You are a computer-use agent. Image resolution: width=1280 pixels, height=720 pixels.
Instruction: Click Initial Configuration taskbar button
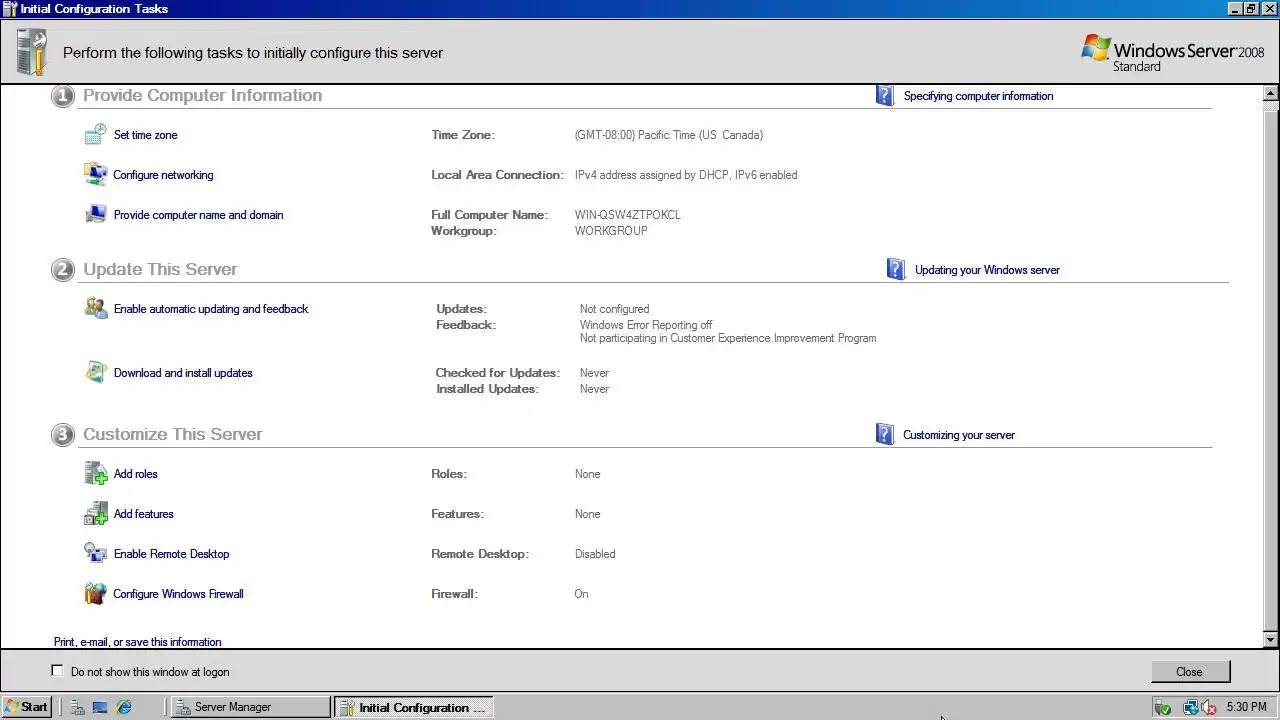point(413,707)
